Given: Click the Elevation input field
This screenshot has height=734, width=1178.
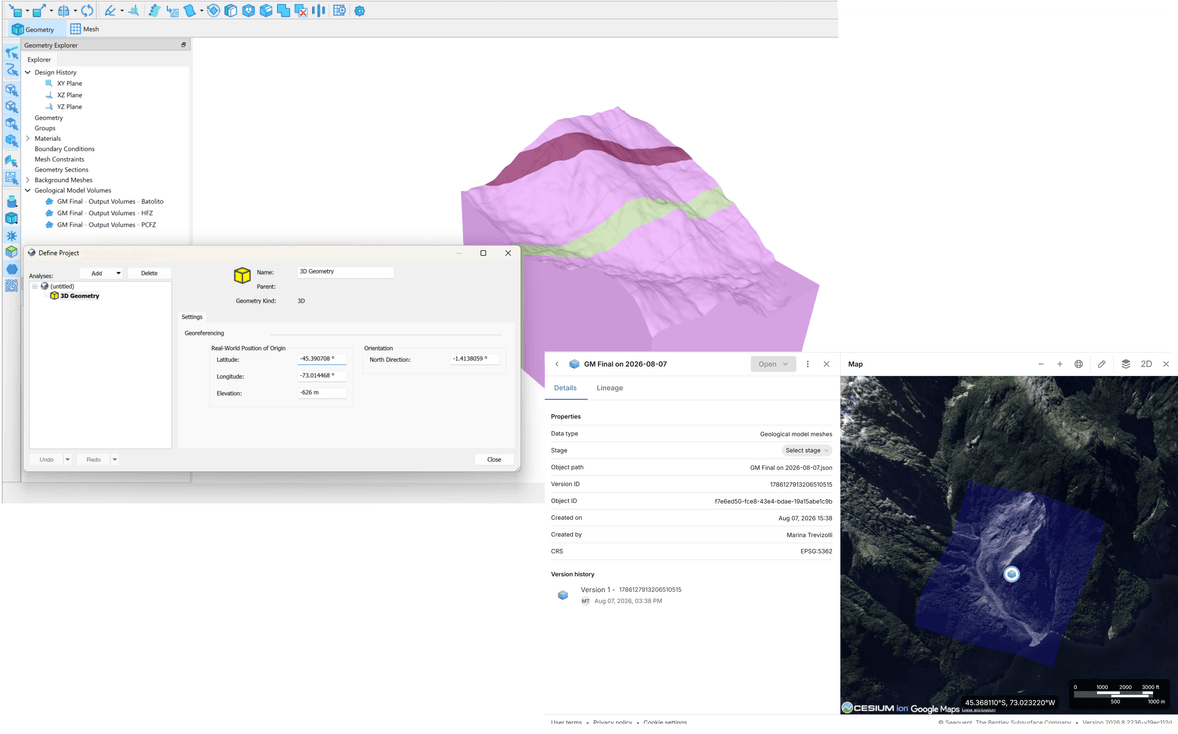Looking at the screenshot, I should pos(322,393).
